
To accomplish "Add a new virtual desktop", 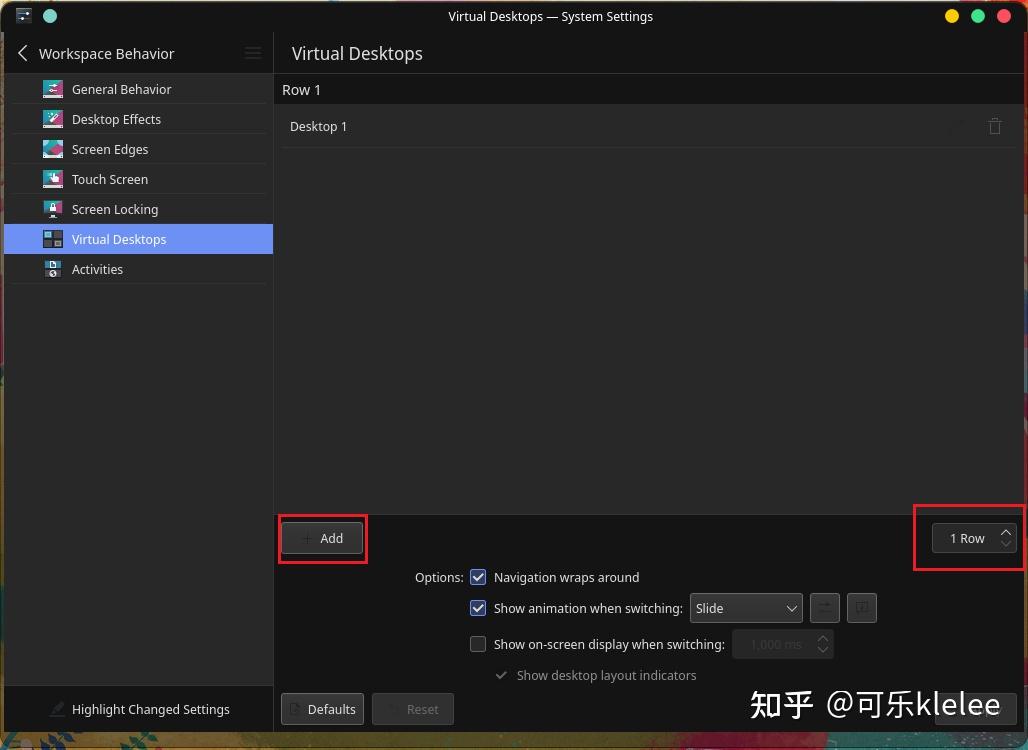I will click(x=322, y=538).
